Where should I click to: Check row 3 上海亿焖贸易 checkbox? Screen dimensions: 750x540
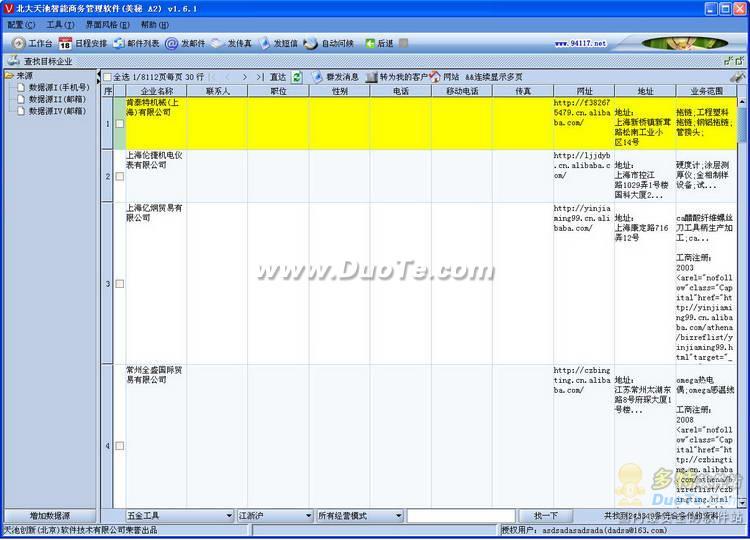(120, 284)
